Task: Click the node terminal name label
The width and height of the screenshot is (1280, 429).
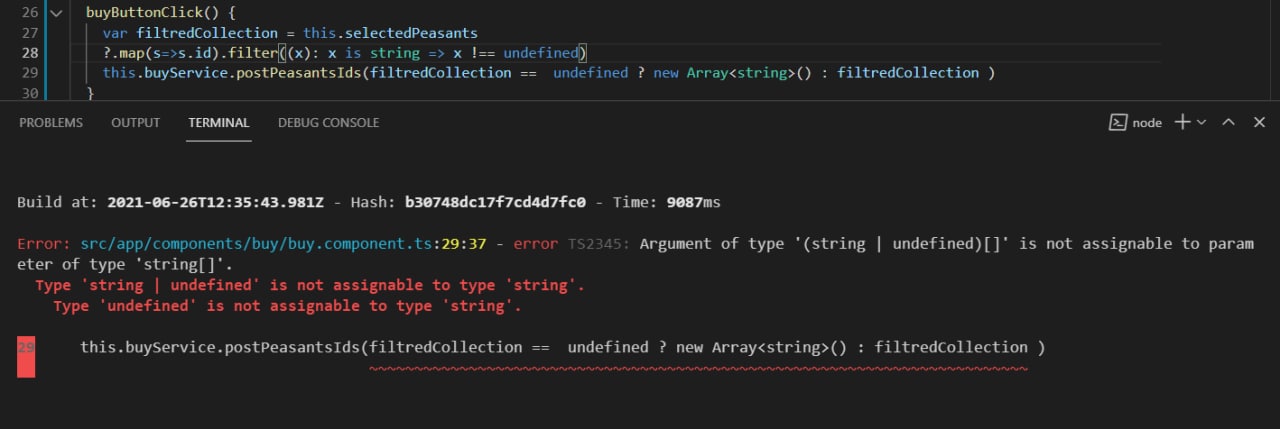Action: [x=1147, y=122]
